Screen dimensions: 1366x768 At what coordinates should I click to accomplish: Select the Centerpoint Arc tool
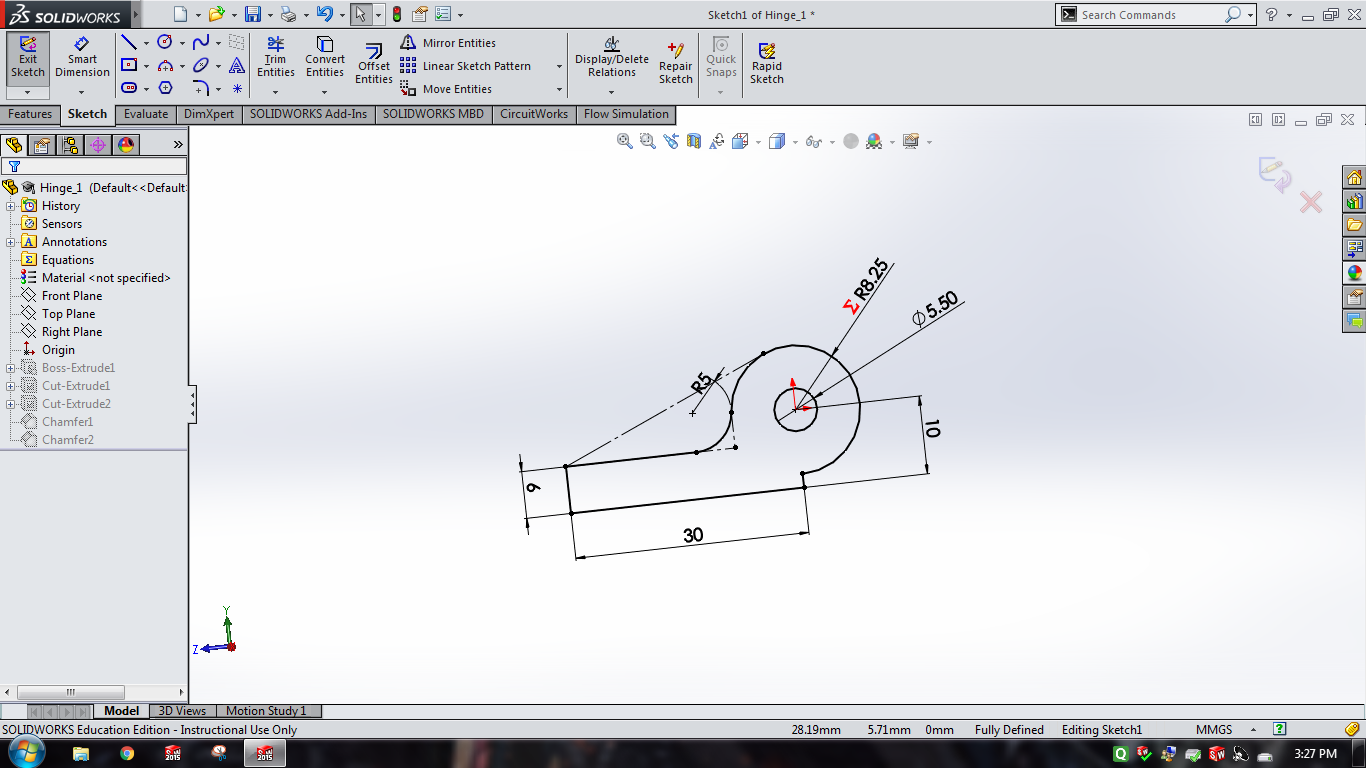click(165, 65)
